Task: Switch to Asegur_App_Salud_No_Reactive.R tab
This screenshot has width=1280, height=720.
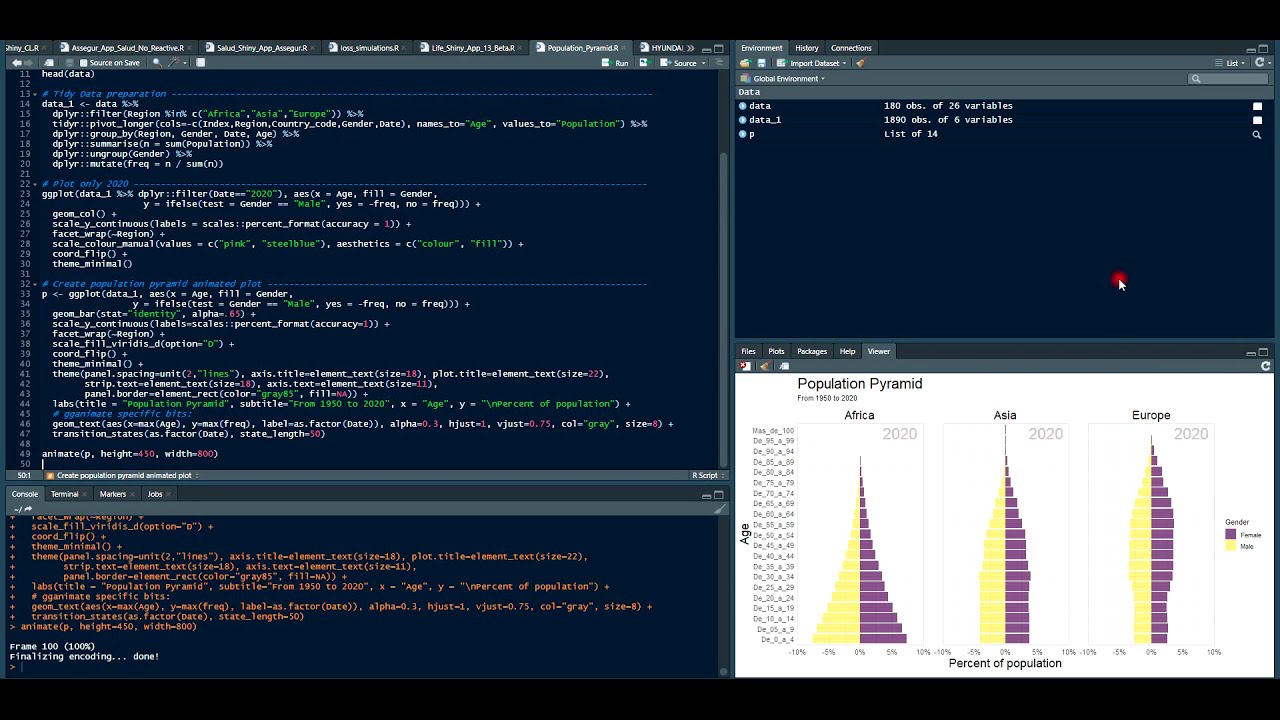Action: 121,48
